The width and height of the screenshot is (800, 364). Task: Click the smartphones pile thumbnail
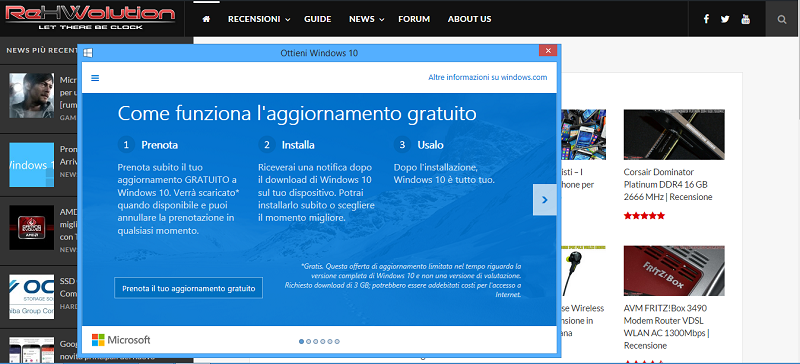584,134
